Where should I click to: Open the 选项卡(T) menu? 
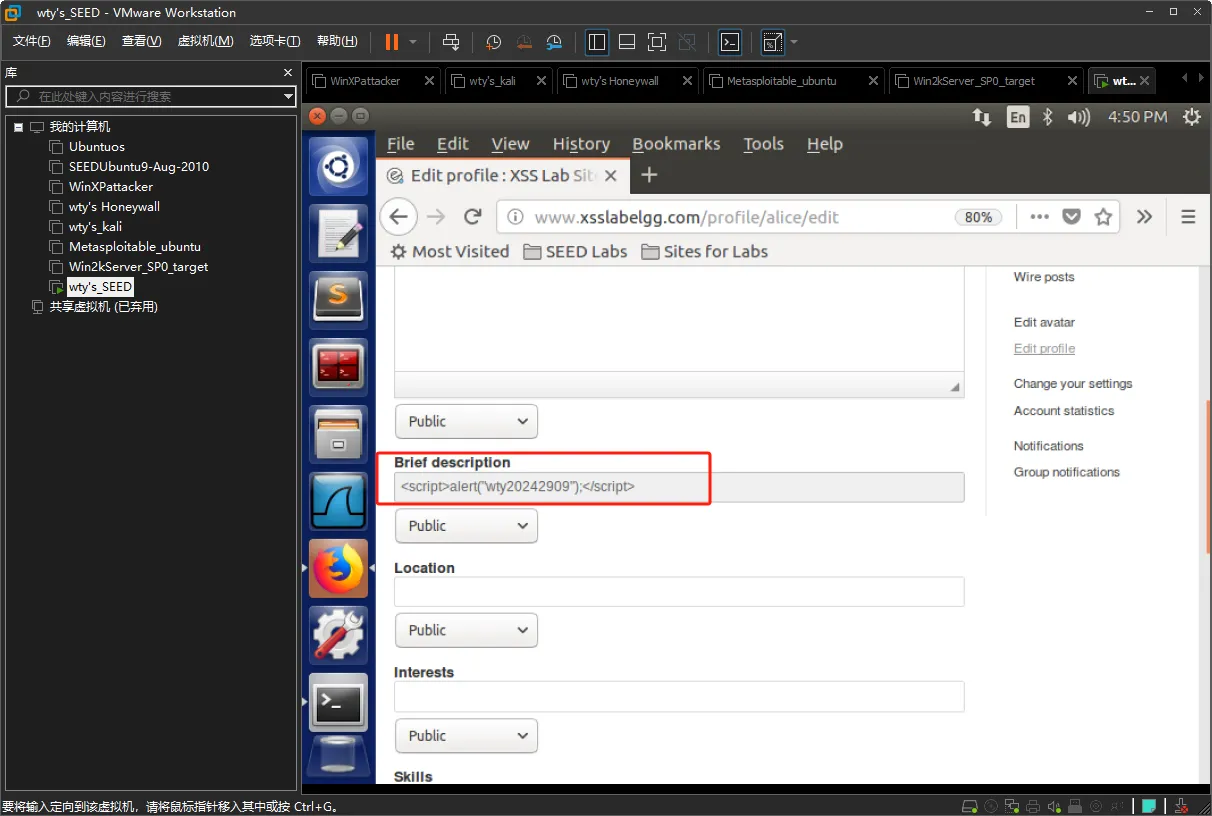click(x=275, y=41)
